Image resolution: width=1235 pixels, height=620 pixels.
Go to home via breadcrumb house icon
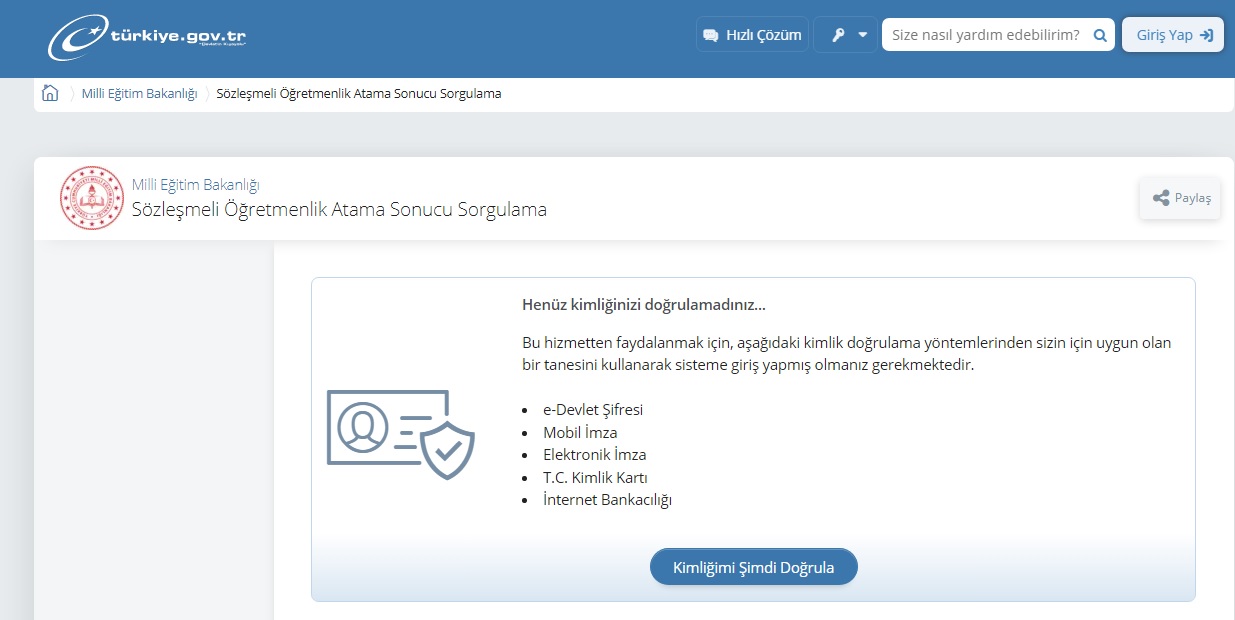coord(50,93)
